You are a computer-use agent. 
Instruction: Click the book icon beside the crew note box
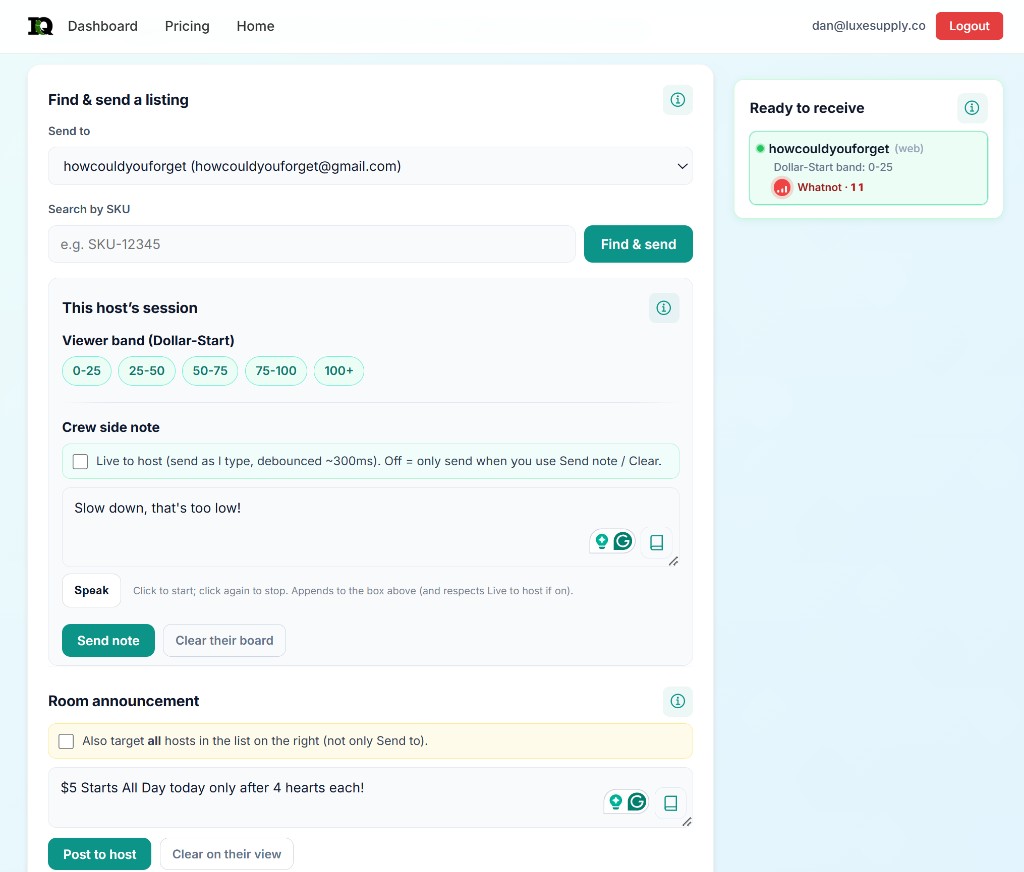(657, 542)
